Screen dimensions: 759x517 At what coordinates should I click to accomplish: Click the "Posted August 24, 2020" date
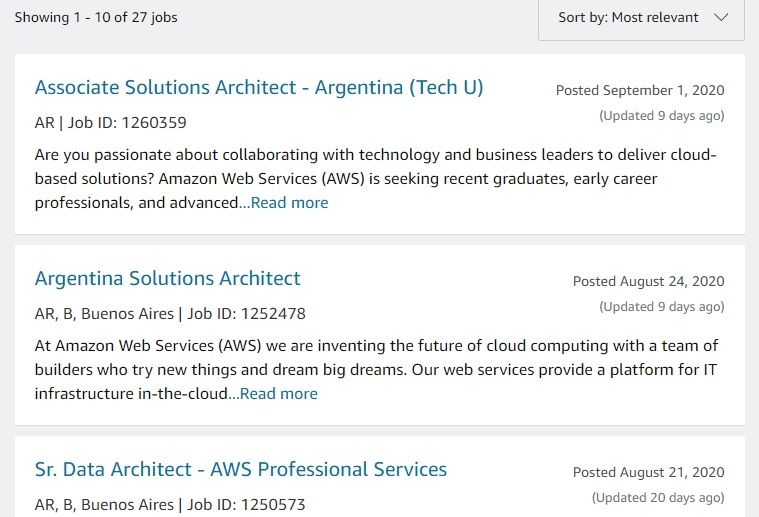tap(648, 281)
